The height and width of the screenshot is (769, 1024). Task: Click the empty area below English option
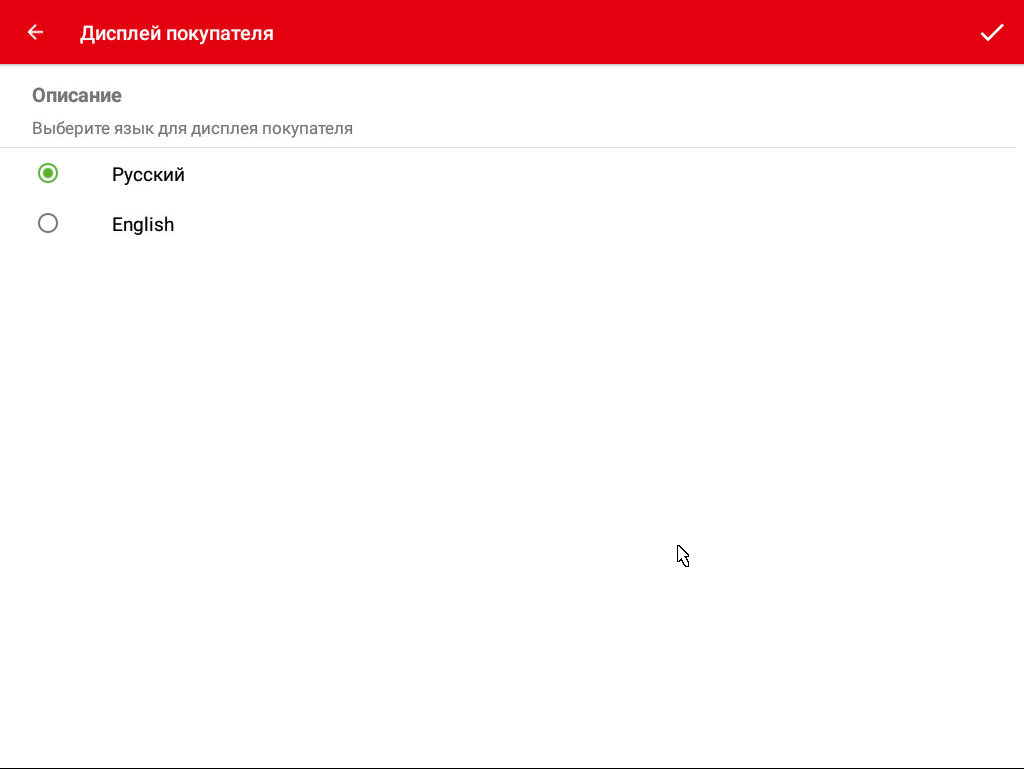click(400, 400)
